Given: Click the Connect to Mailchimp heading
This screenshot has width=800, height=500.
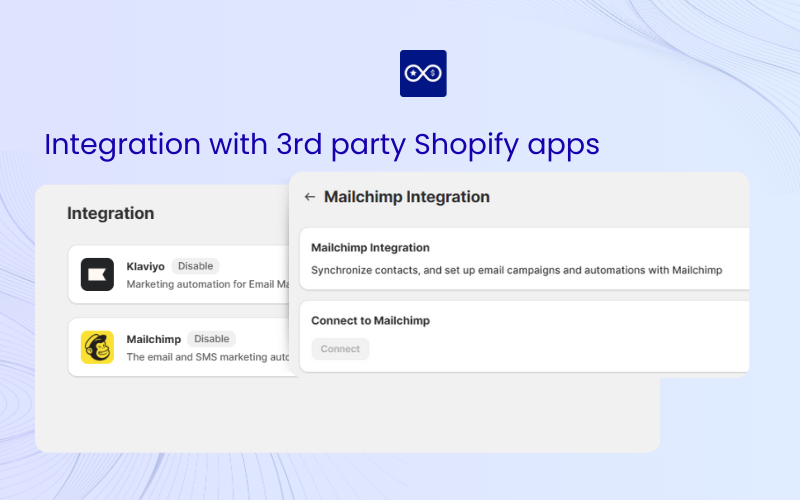Looking at the screenshot, I should [x=370, y=321].
